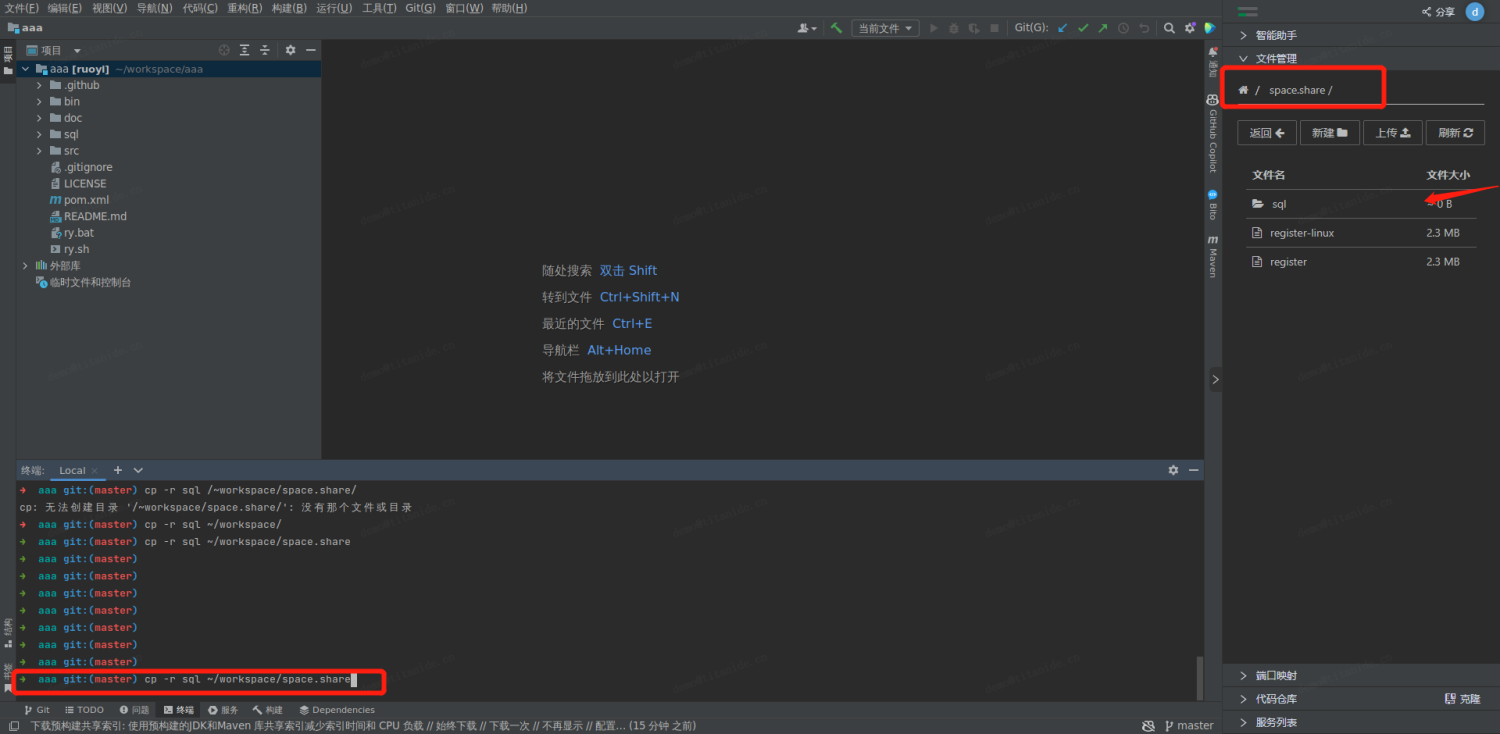The width and height of the screenshot is (1500, 734).
Task: Click the Debug bug icon in toolbar
Action: 954,28
